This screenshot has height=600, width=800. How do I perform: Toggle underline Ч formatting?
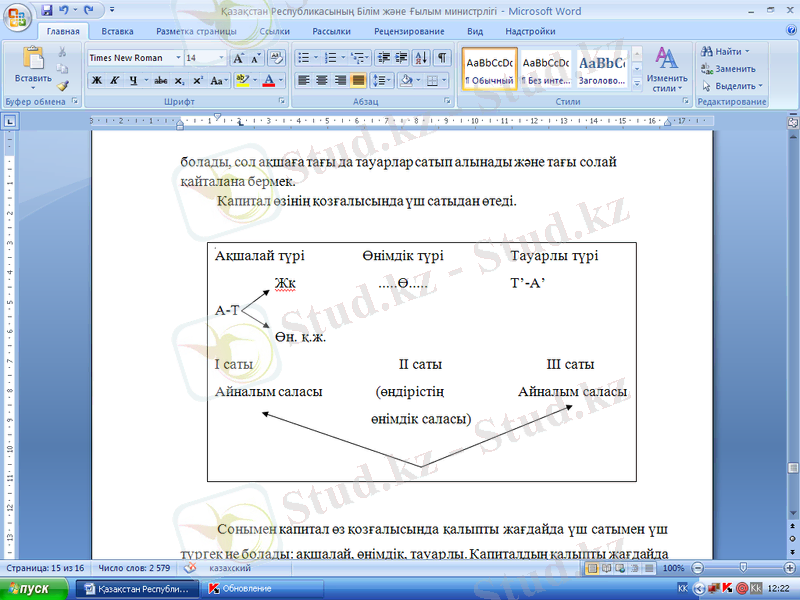pos(133,81)
